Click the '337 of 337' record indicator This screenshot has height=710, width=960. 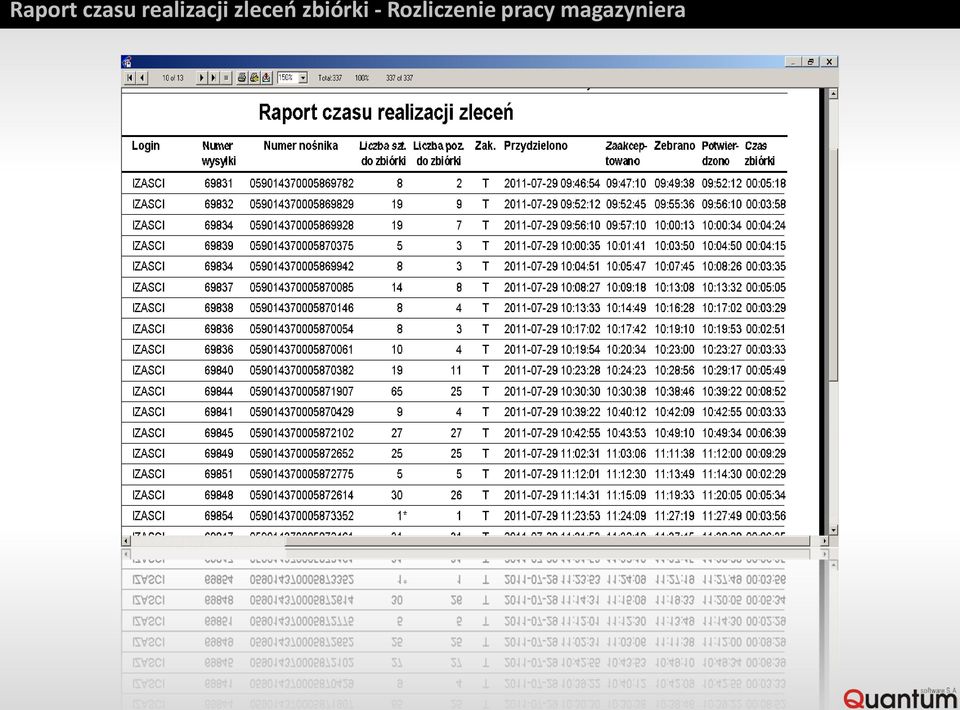399,78
